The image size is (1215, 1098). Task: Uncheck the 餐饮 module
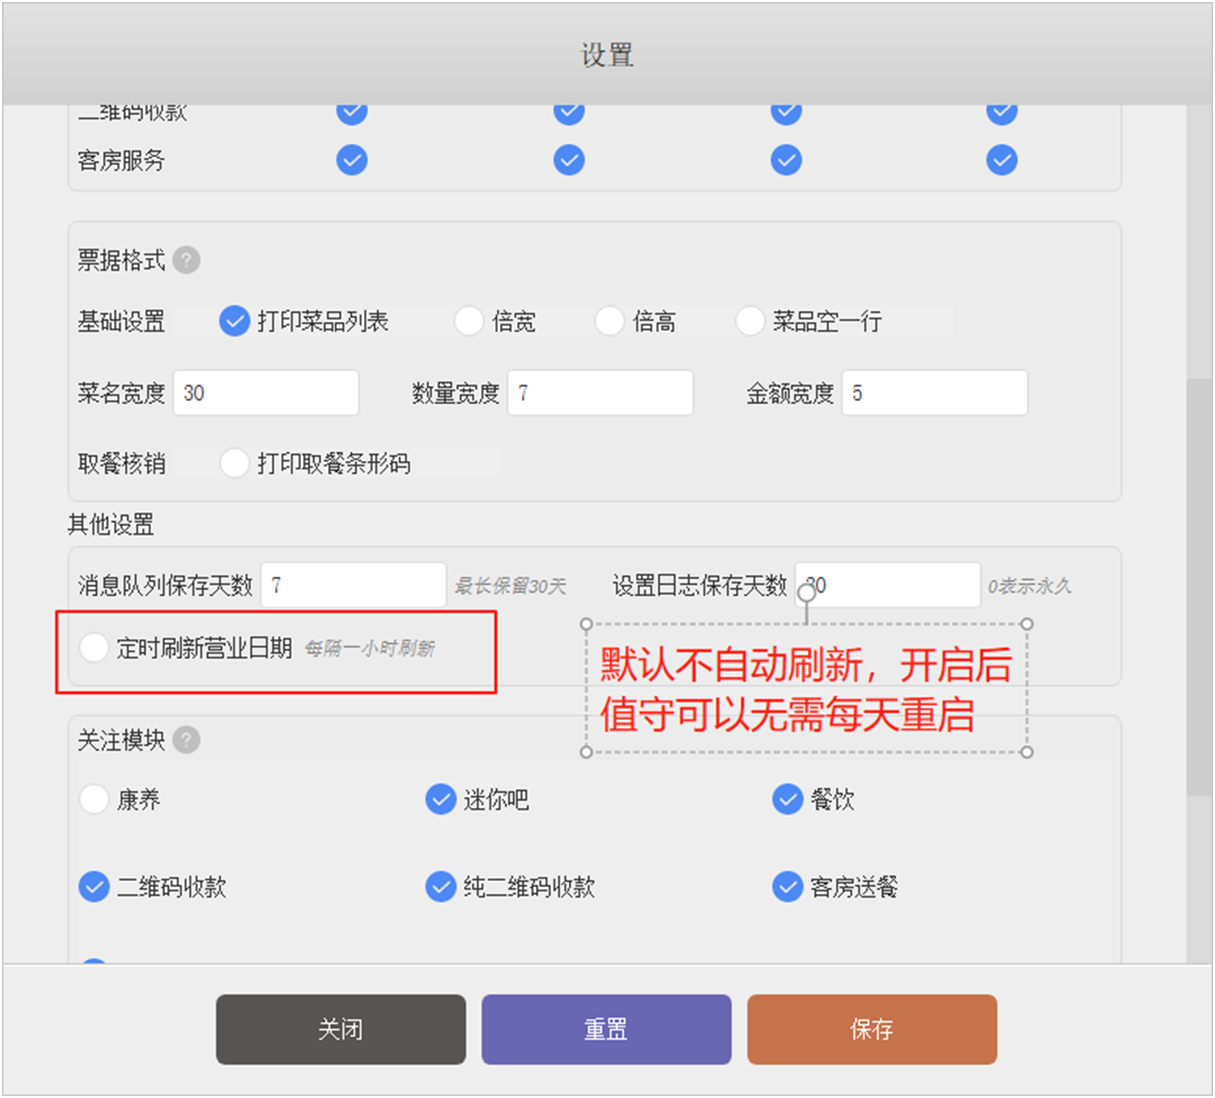tap(787, 799)
